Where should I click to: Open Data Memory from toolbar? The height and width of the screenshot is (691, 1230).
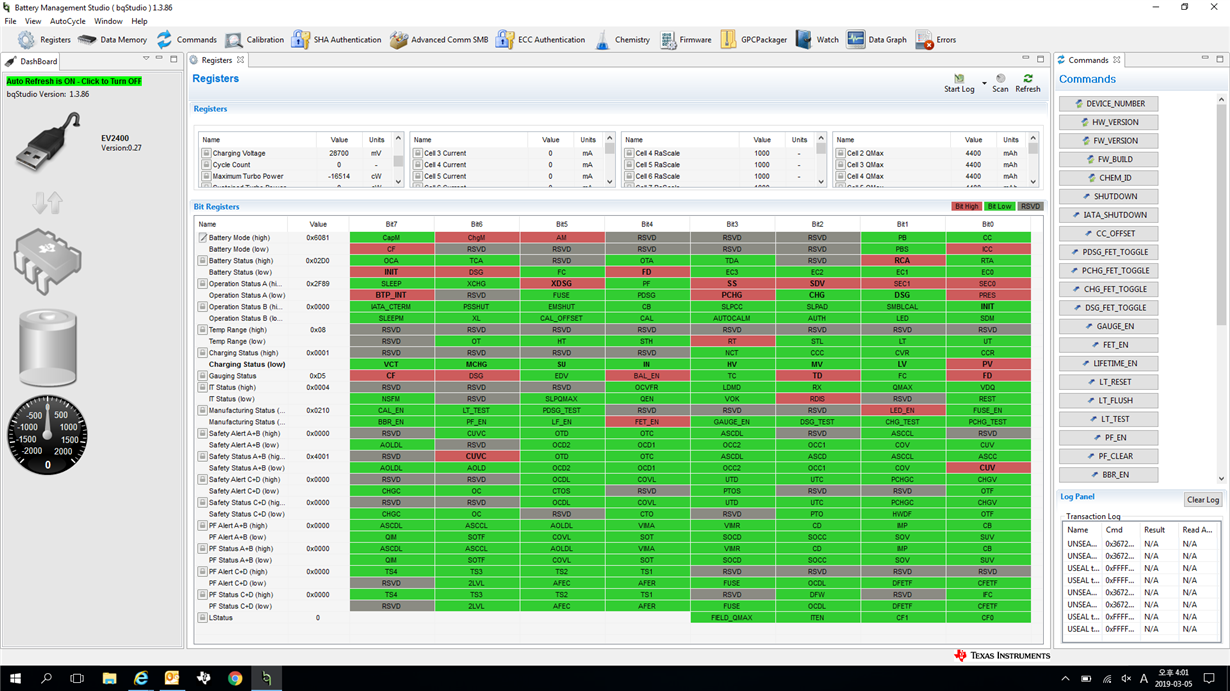pos(112,40)
